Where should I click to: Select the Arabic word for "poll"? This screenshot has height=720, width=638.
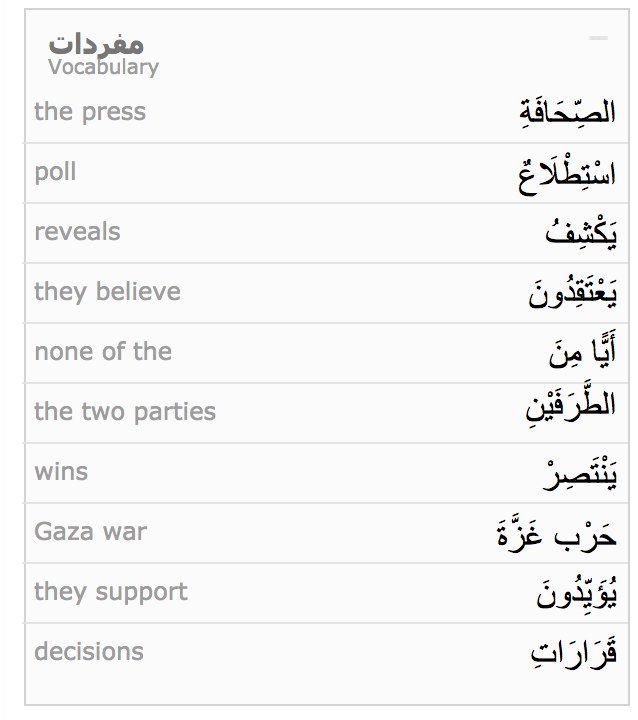click(567, 174)
